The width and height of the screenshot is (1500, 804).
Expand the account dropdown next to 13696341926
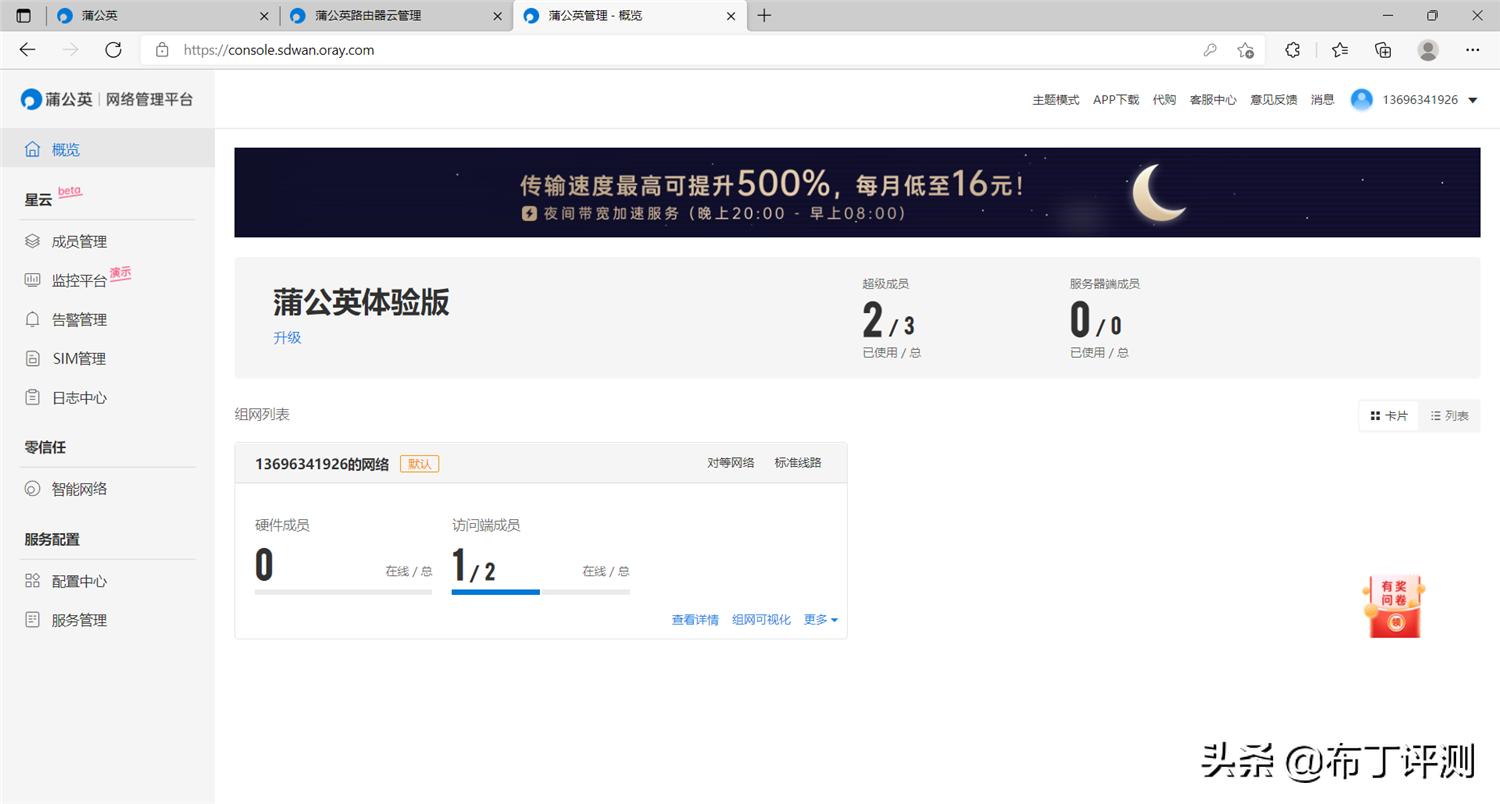click(1471, 99)
